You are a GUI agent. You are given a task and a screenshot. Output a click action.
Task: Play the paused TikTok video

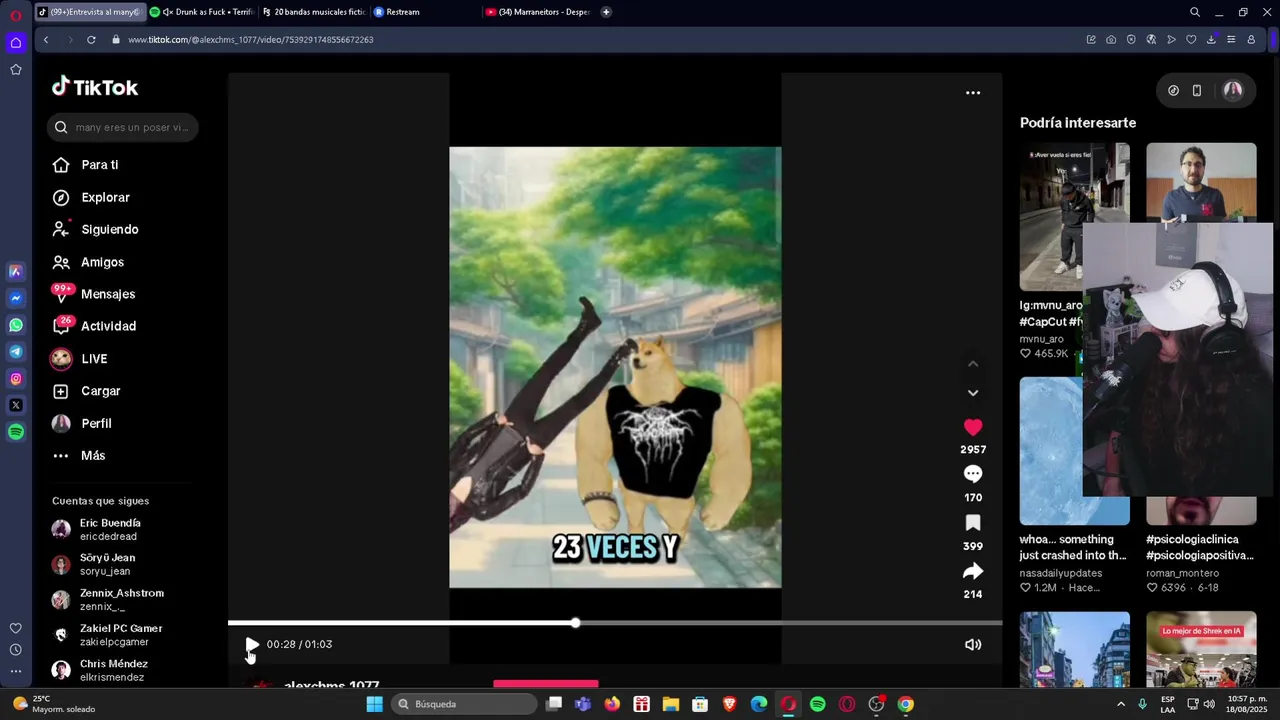pos(252,645)
